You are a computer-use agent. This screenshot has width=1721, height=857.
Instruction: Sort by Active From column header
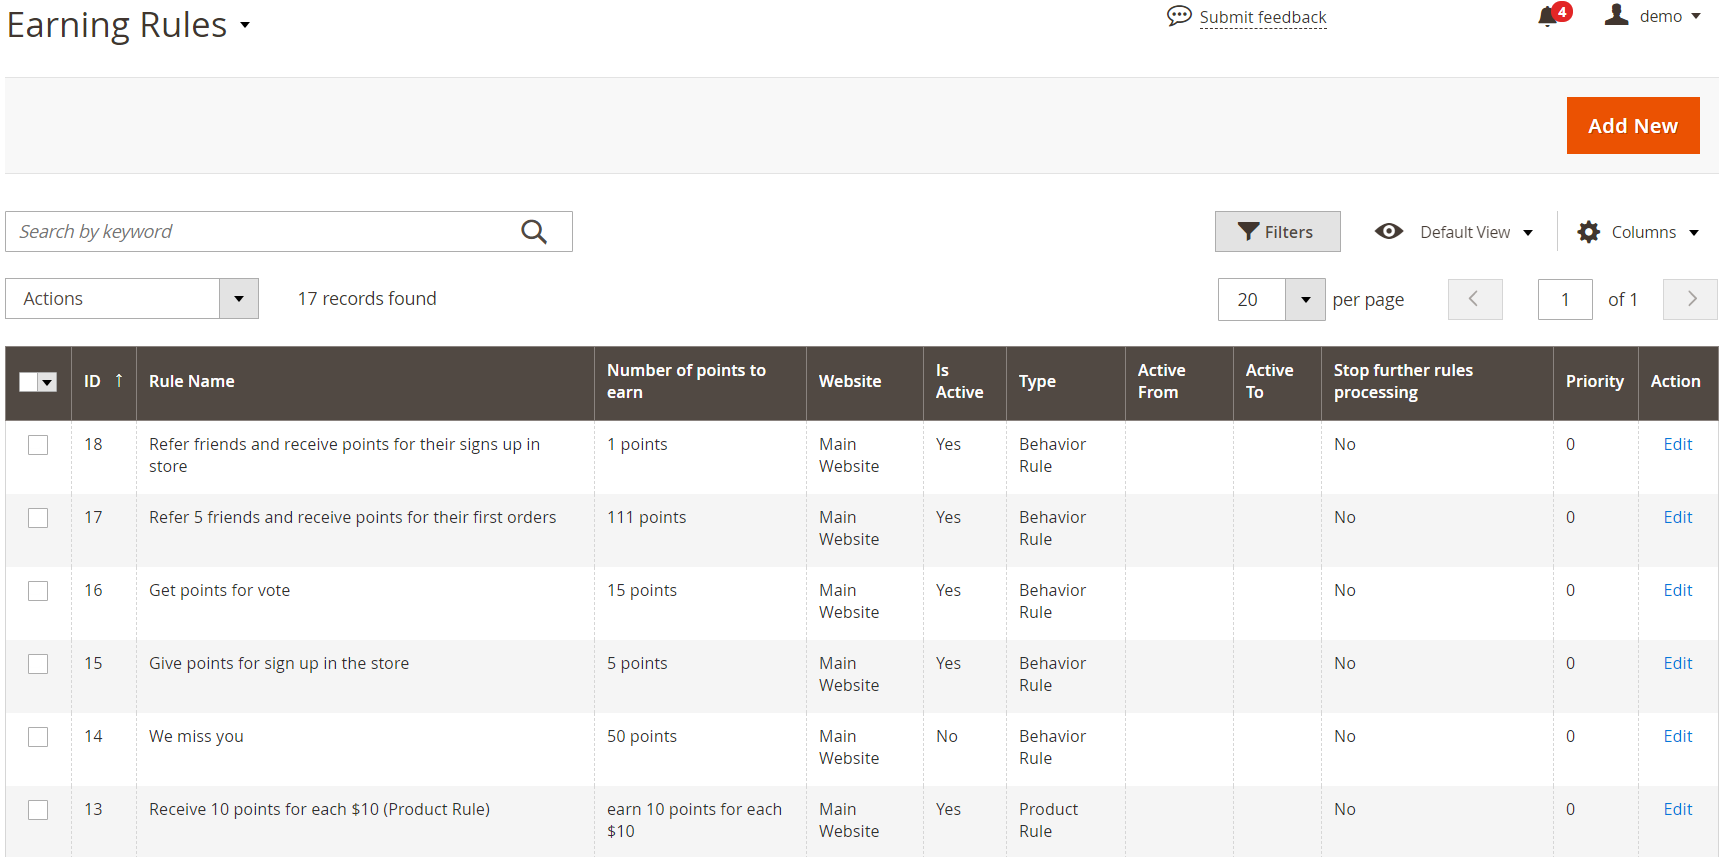[x=1179, y=382]
